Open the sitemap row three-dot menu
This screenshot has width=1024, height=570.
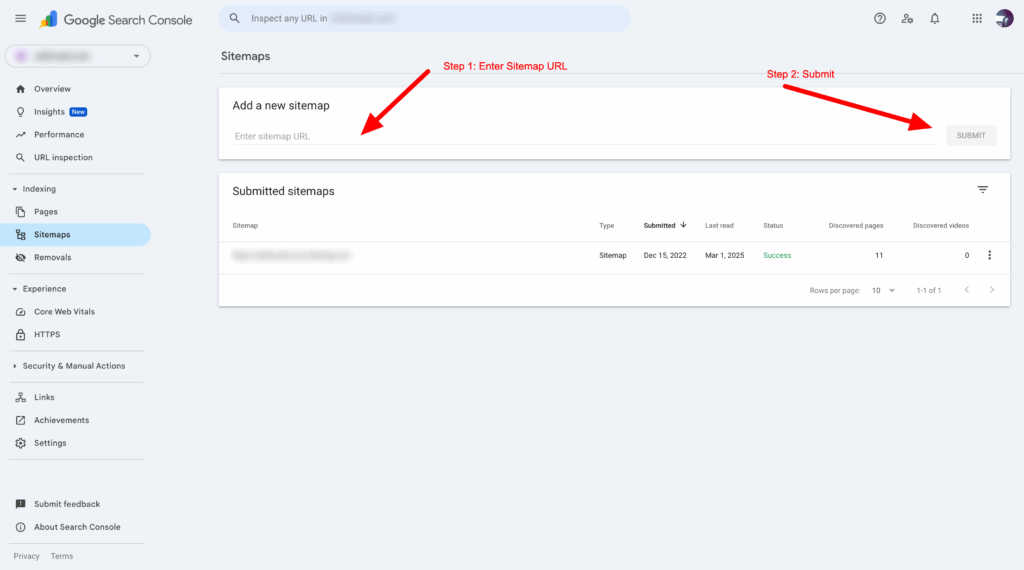pyautogui.click(x=989, y=255)
